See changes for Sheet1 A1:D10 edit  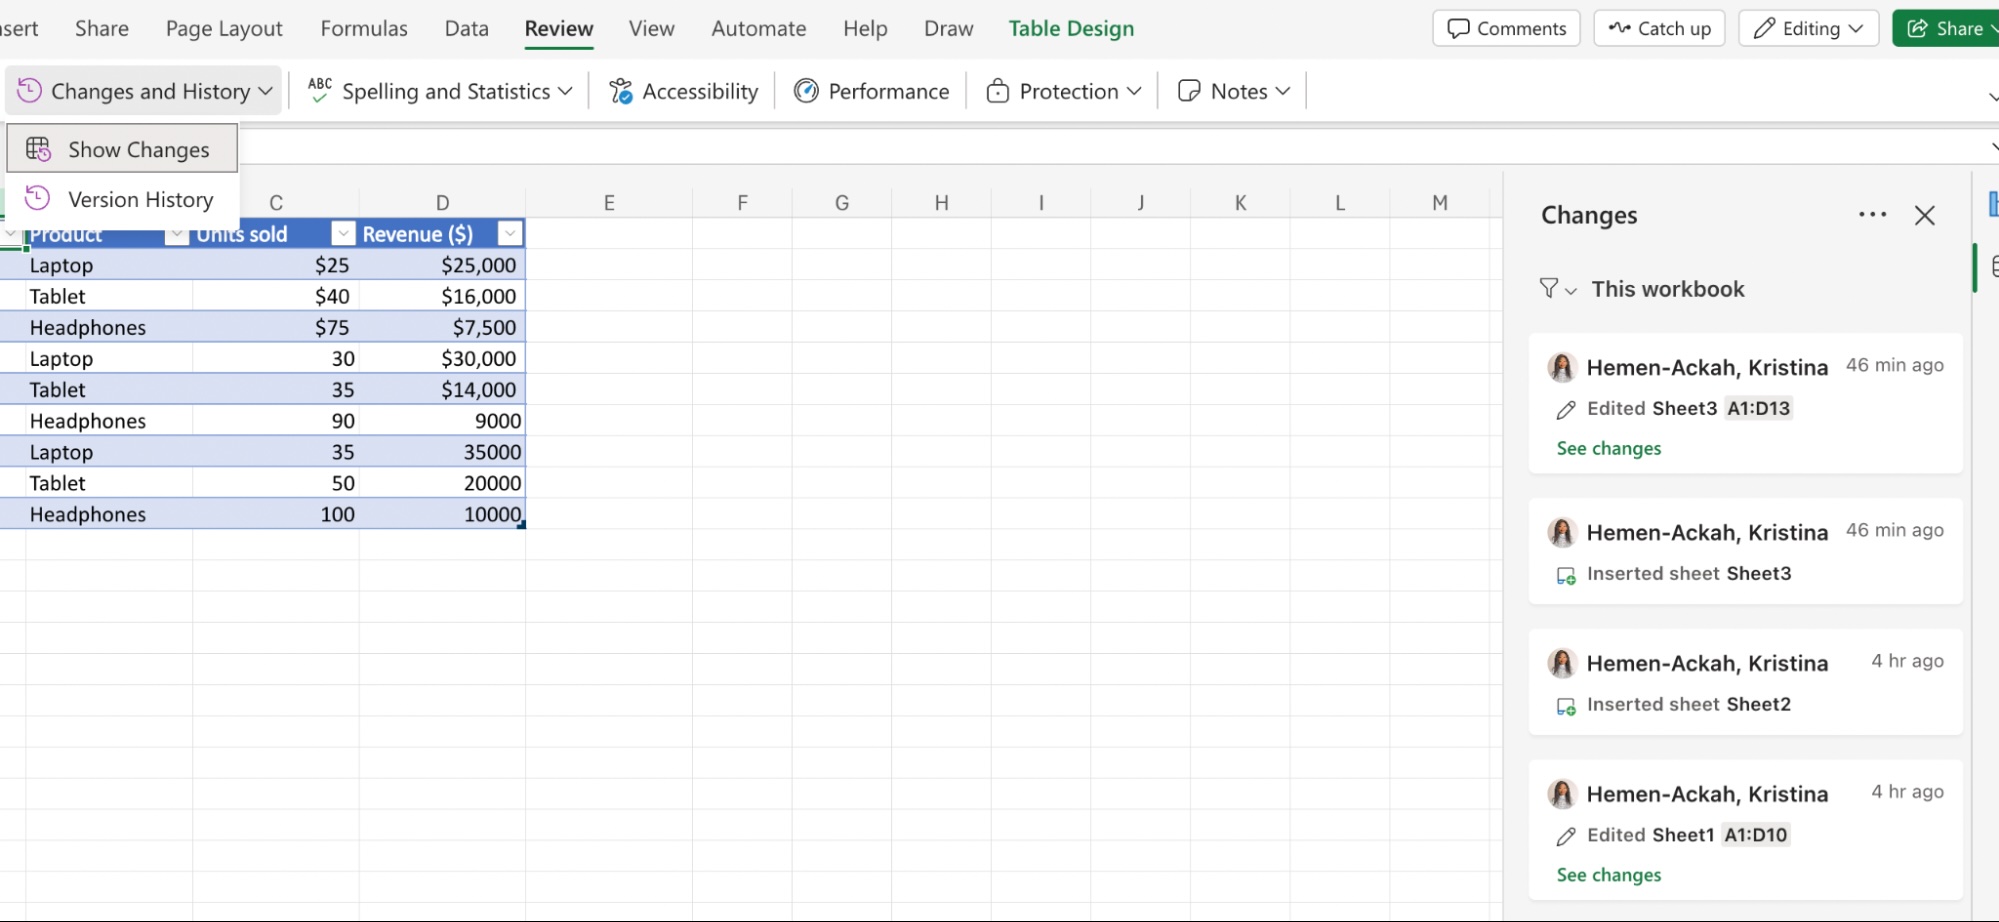[x=1609, y=875]
